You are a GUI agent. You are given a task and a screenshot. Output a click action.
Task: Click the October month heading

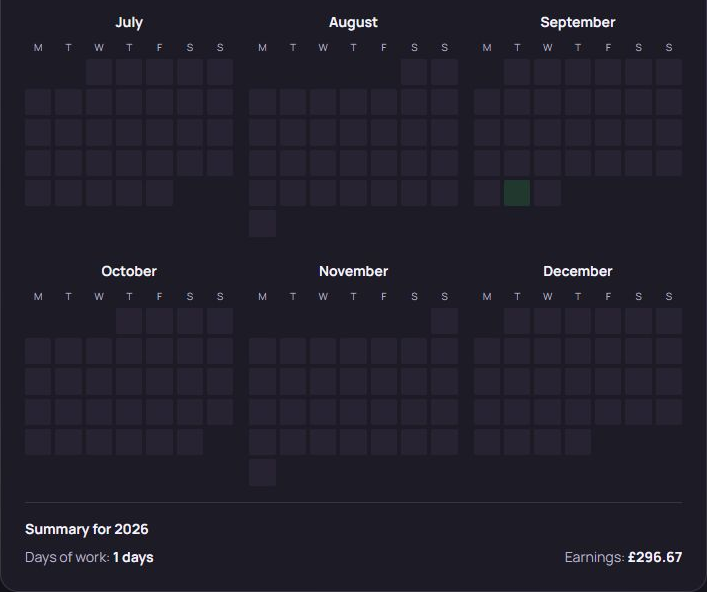point(129,271)
